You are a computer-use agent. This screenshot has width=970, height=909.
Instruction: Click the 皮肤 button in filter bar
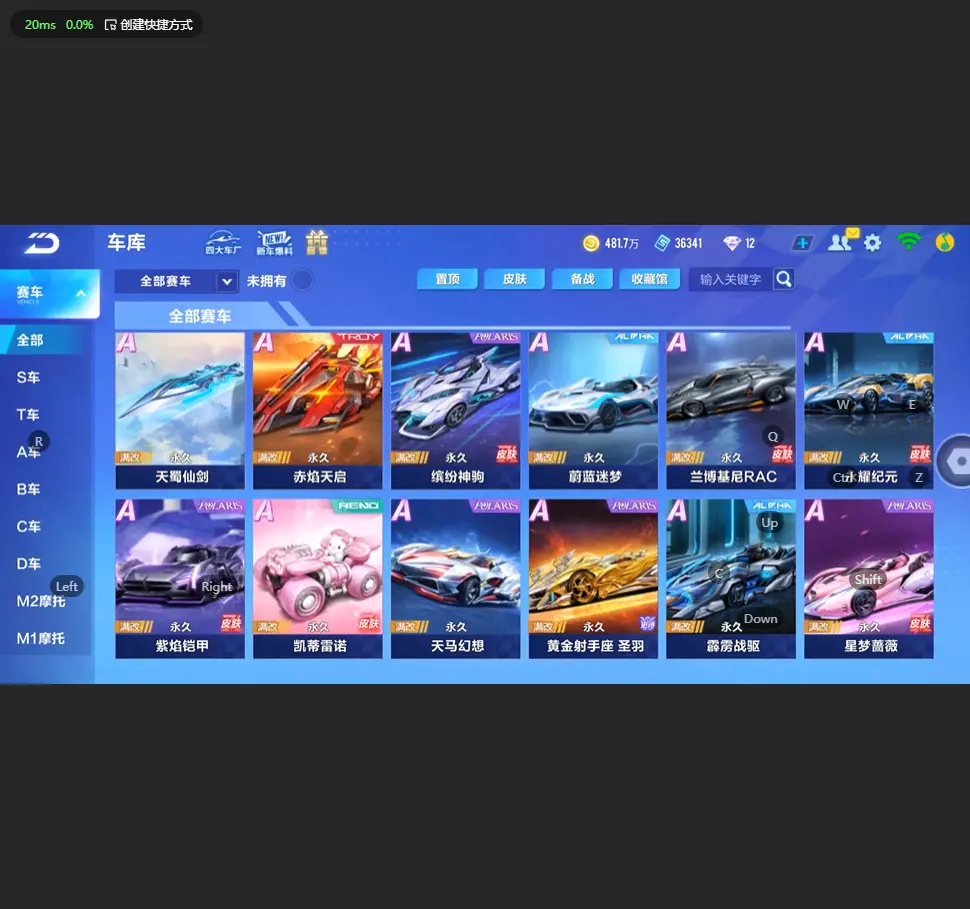tap(515, 279)
